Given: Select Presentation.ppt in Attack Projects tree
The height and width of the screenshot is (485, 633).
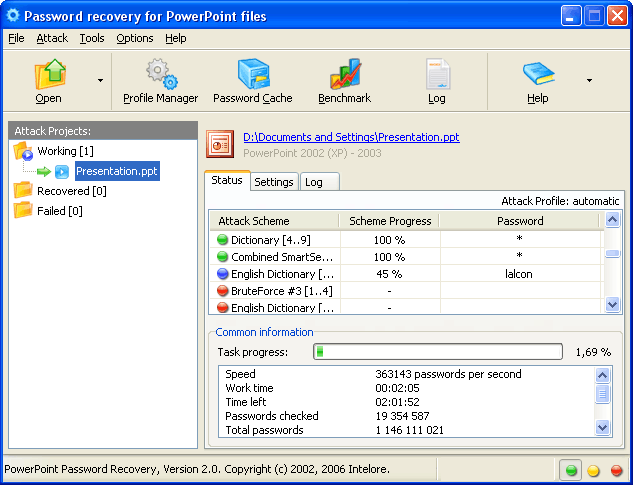Looking at the screenshot, I should coord(117,171).
